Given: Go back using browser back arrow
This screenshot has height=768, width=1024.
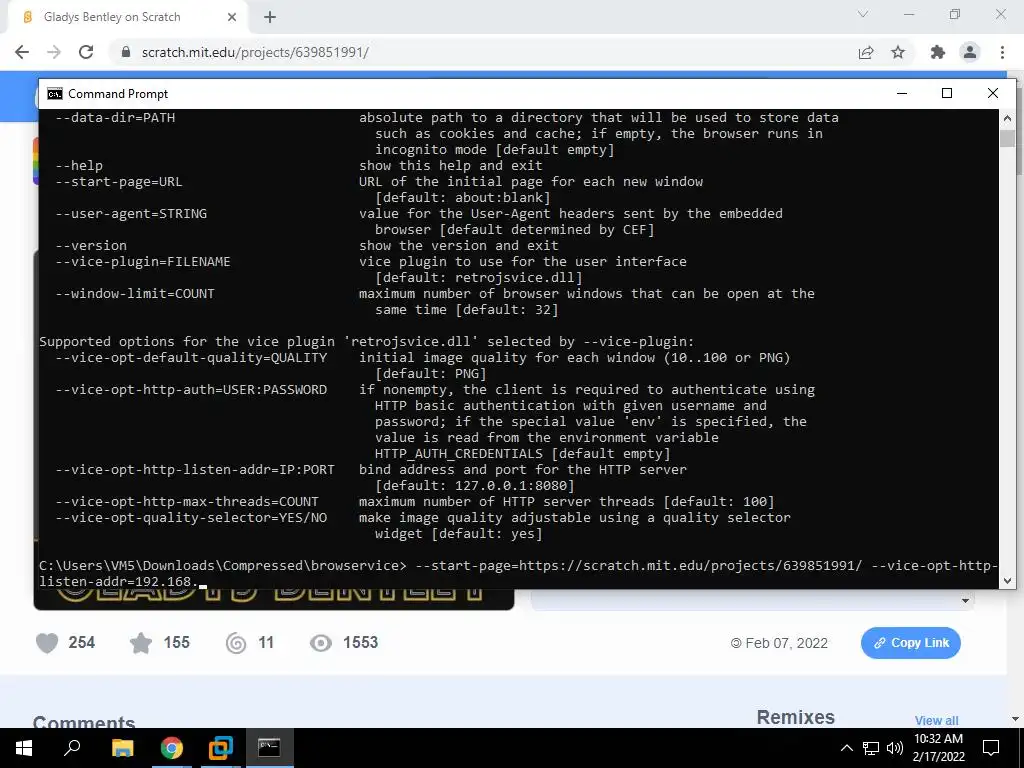Looking at the screenshot, I should point(22,52).
